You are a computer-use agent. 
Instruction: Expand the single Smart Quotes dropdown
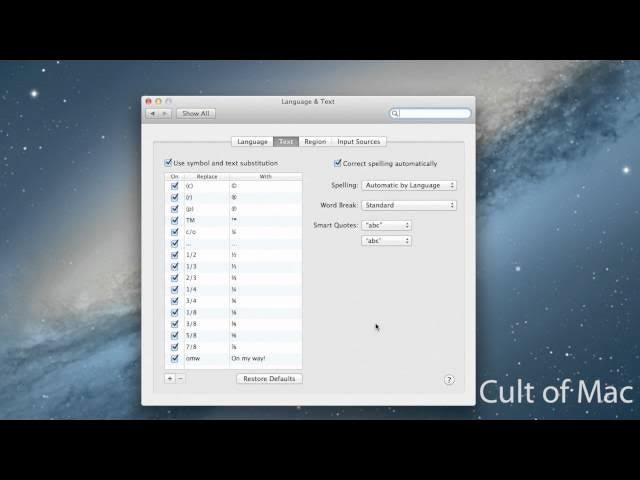tap(386, 241)
